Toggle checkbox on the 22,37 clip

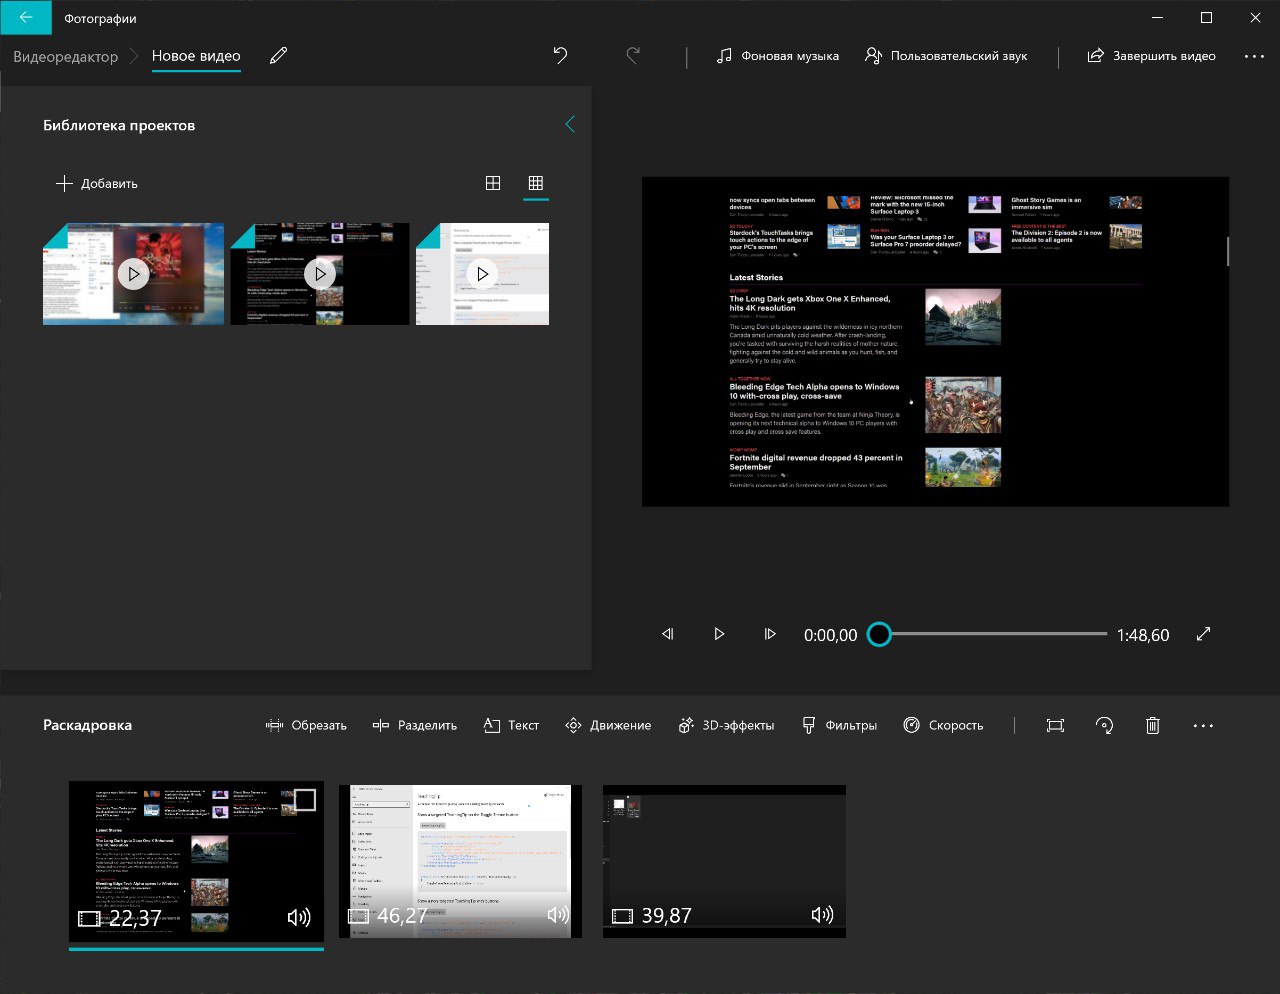(x=305, y=800)
